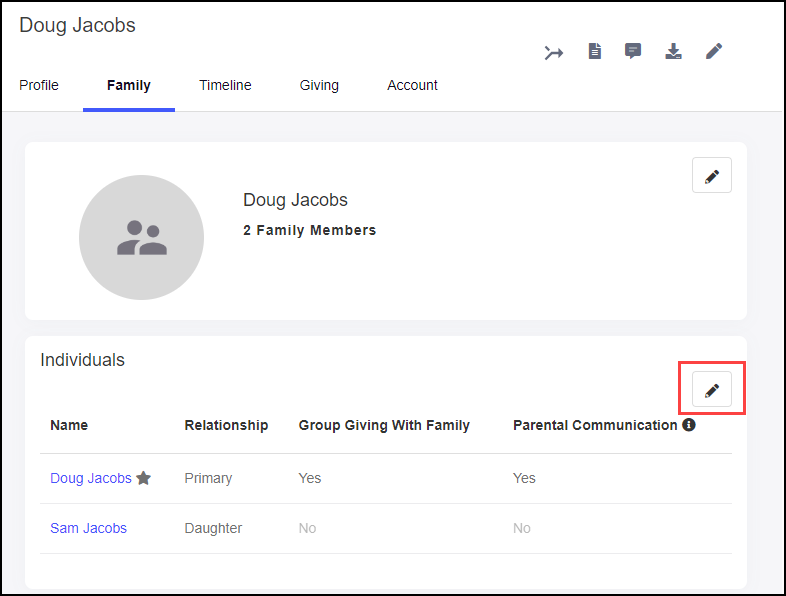Open the Sam Jacobs profile link
The image size is (786, 596).
click(x=88, y=528)
